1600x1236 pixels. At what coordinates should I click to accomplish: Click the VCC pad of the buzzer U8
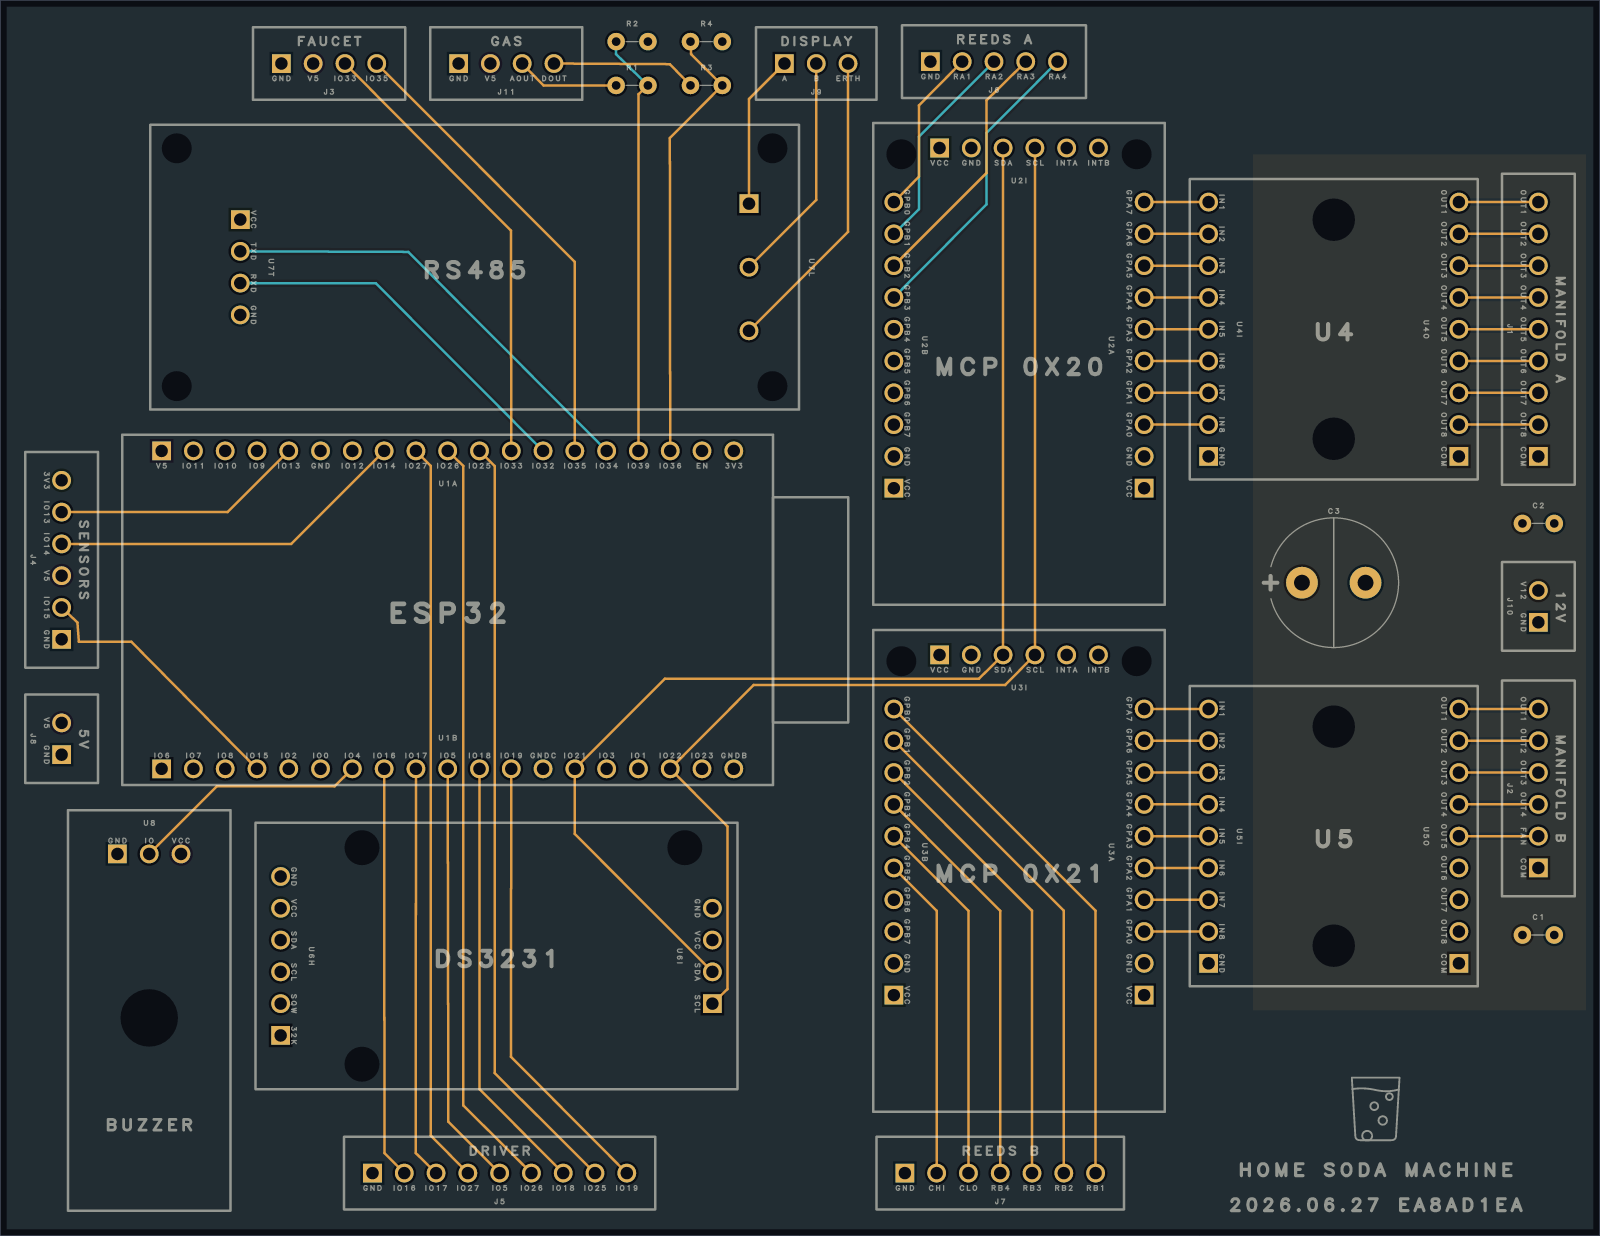pos(181,854)
